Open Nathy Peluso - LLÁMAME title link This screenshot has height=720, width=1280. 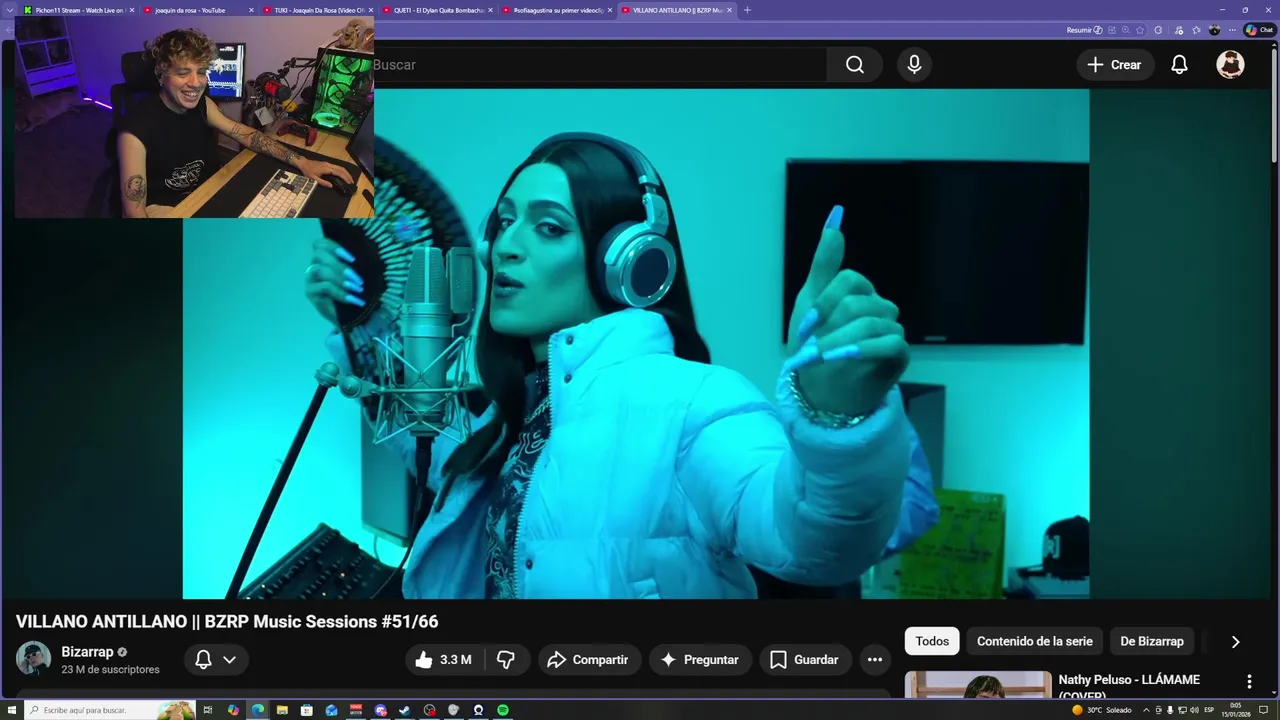[x=1129, y=687]
